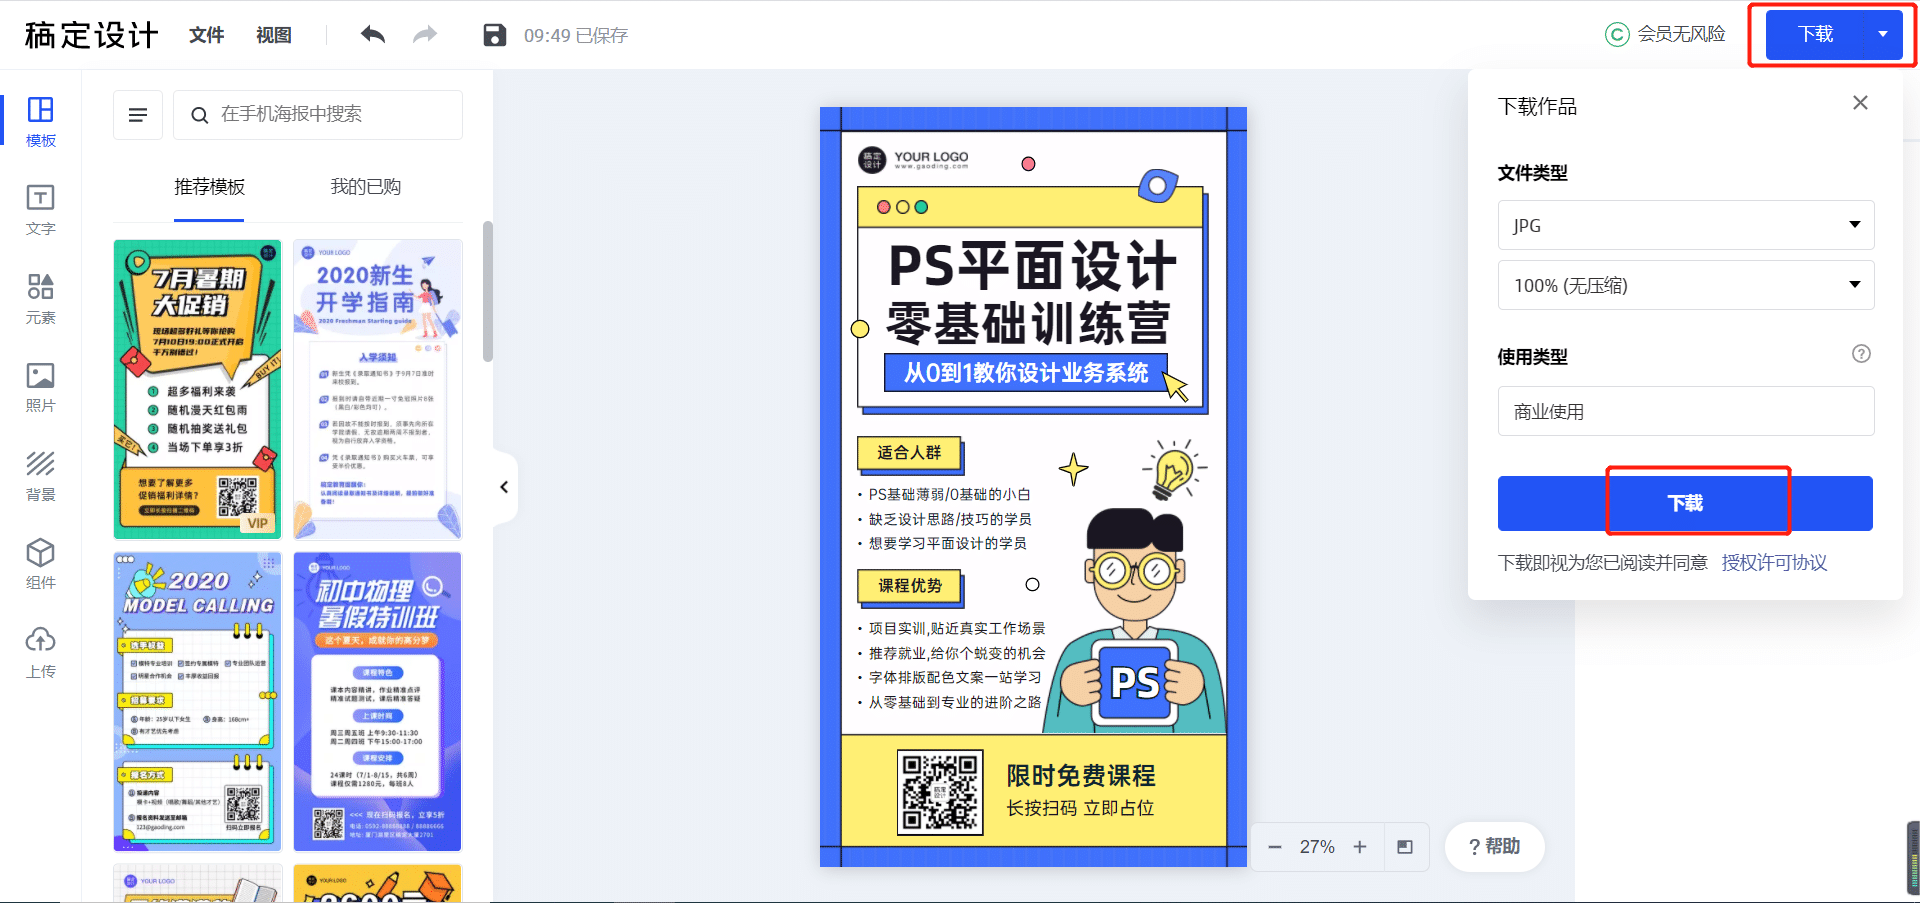Click the undo arrow icon
The height and width of the screenshot is (903, 1920).
[373, 35]
